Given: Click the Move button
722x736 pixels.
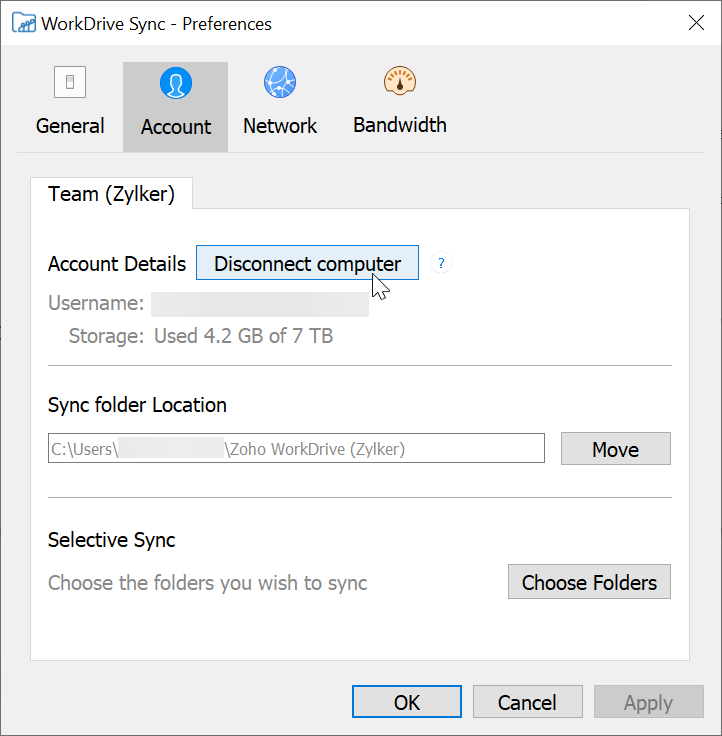Looking at the screenshot, I should [615, 449].
